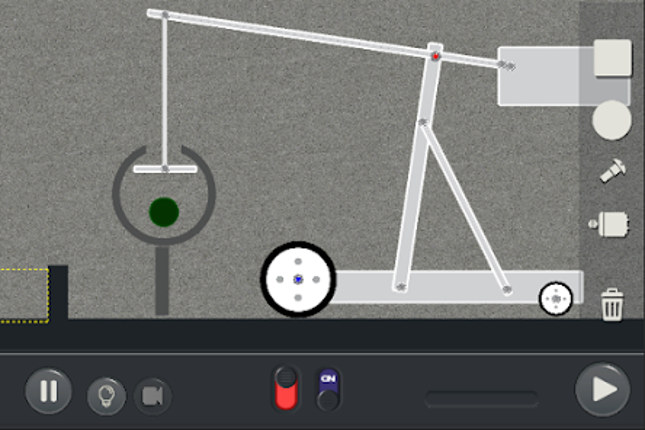Click the dark progress bar

[x=482, y=399]
